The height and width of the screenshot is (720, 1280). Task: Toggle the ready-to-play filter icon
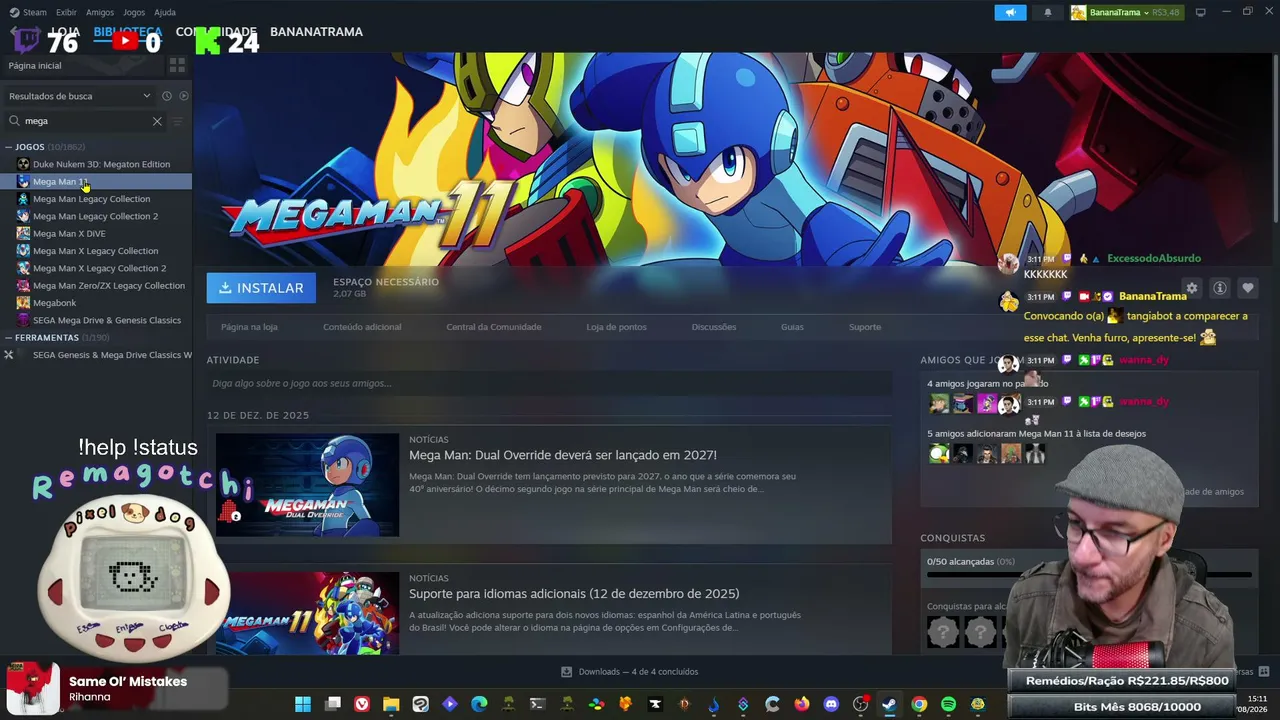(x=184, y=96)
